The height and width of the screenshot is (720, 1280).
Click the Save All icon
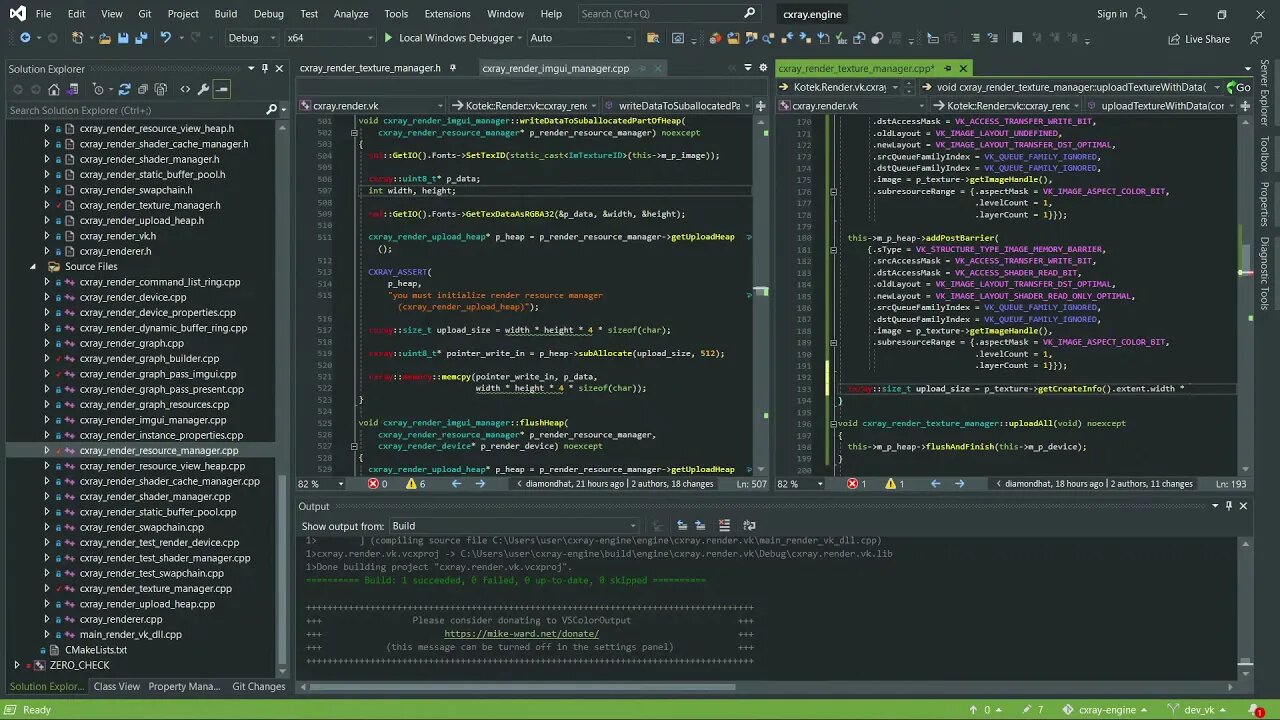(x=141, y=38)
